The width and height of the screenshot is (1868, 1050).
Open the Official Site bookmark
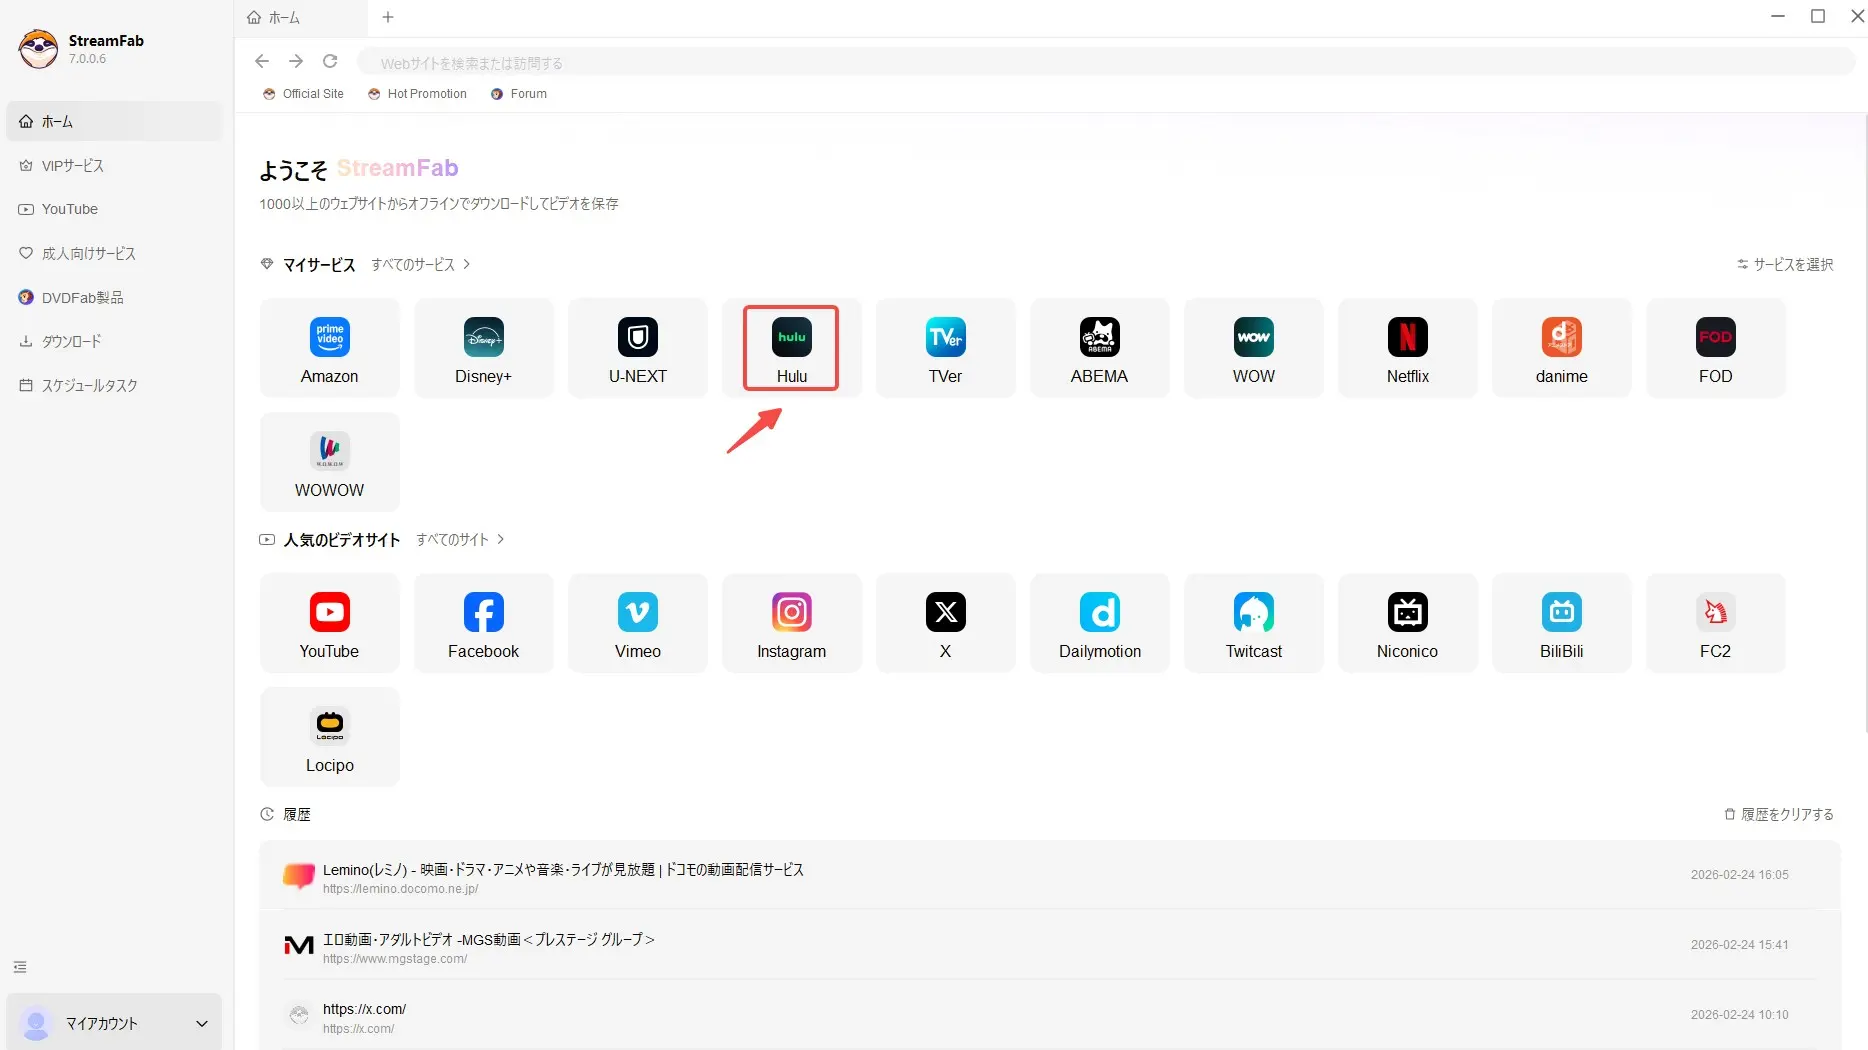point(303,94)
